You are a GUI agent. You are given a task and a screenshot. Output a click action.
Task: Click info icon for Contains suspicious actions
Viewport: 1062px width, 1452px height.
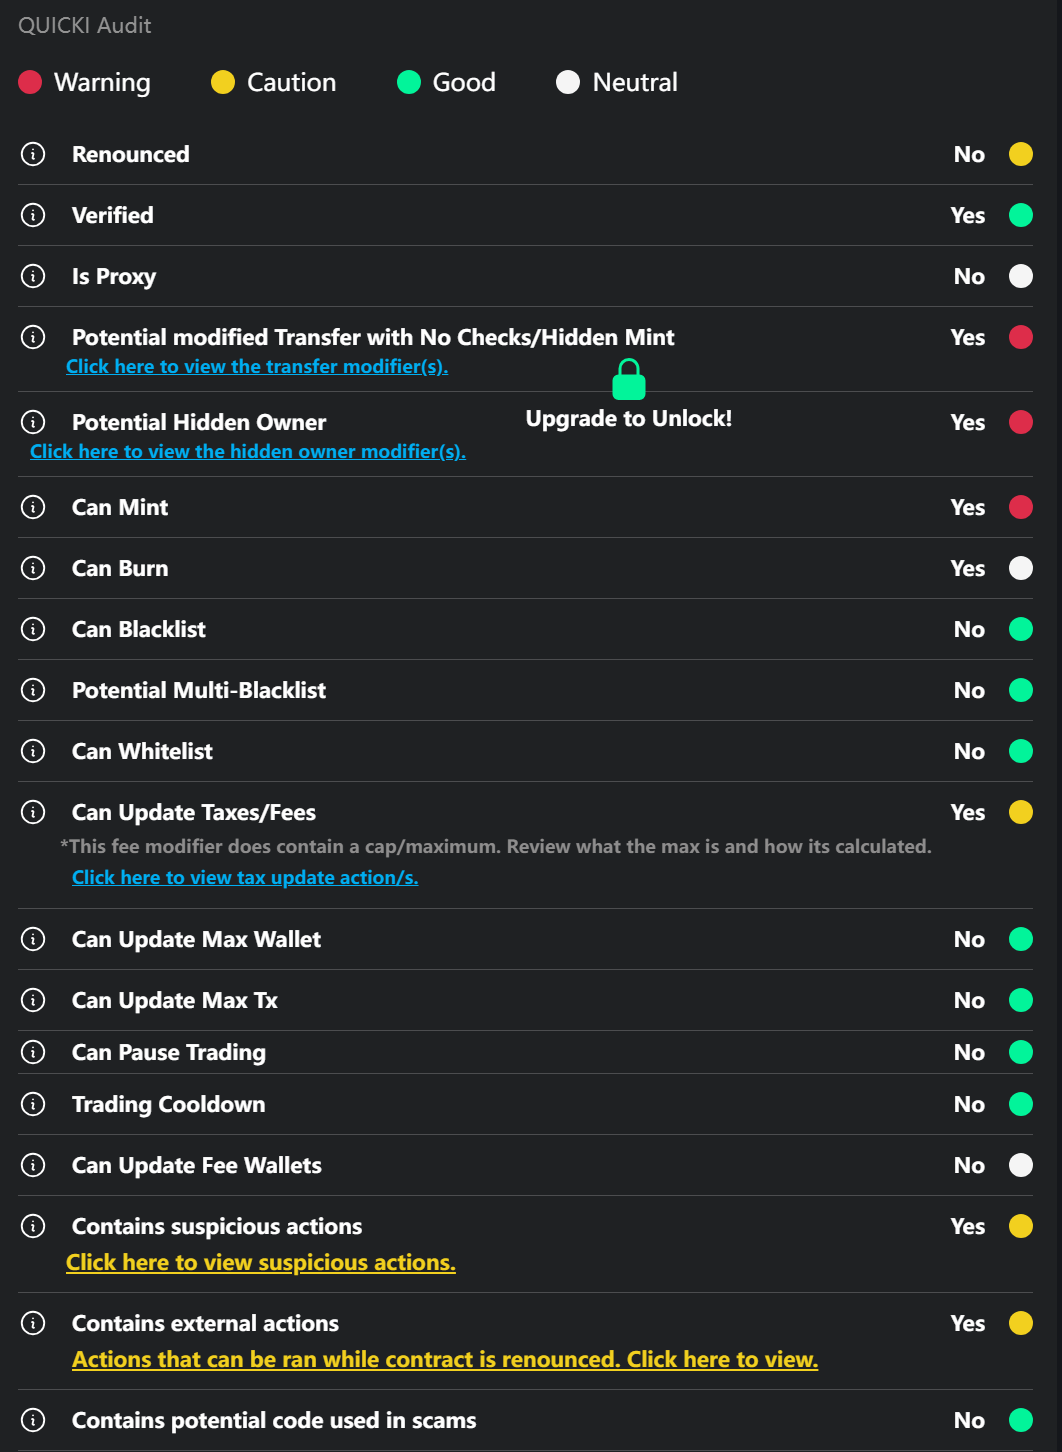[33, 1226]
